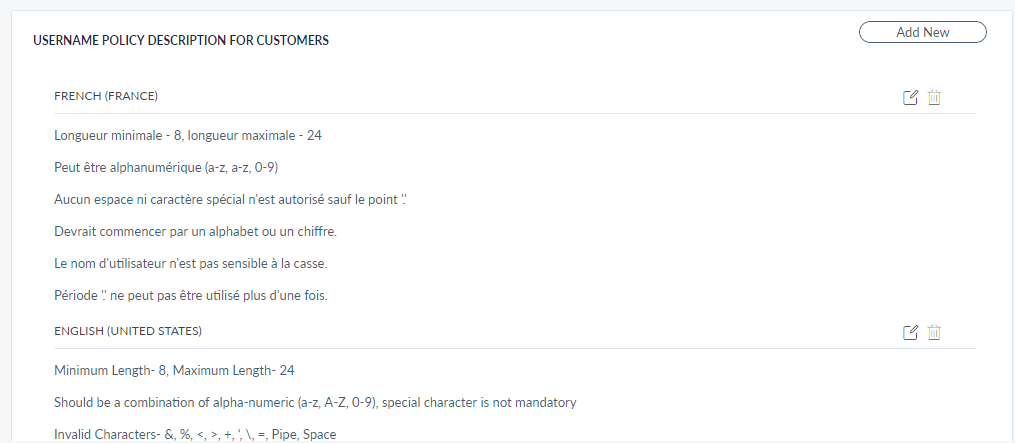1015x443 pixels.
Task: Select the French (France) section heading
Action: click(x=106, y=96)
